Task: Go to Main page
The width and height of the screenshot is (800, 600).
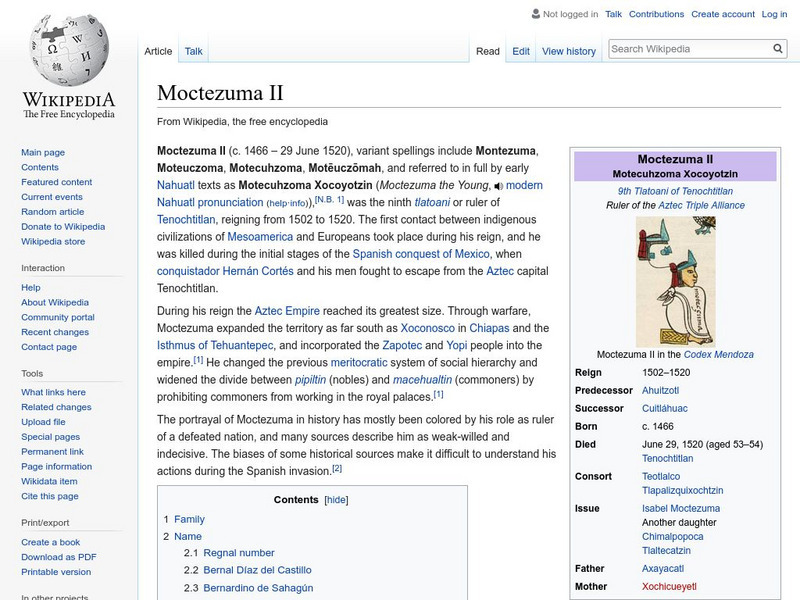Action: (43, 153)
